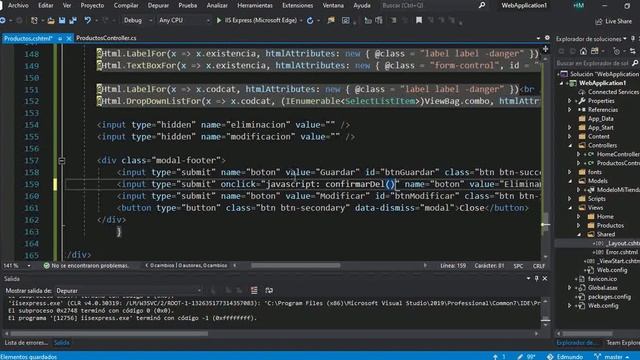The image size is (640, 360).
Task: Pin the Productos.cshtml tab
Action: tap(60, 38)
